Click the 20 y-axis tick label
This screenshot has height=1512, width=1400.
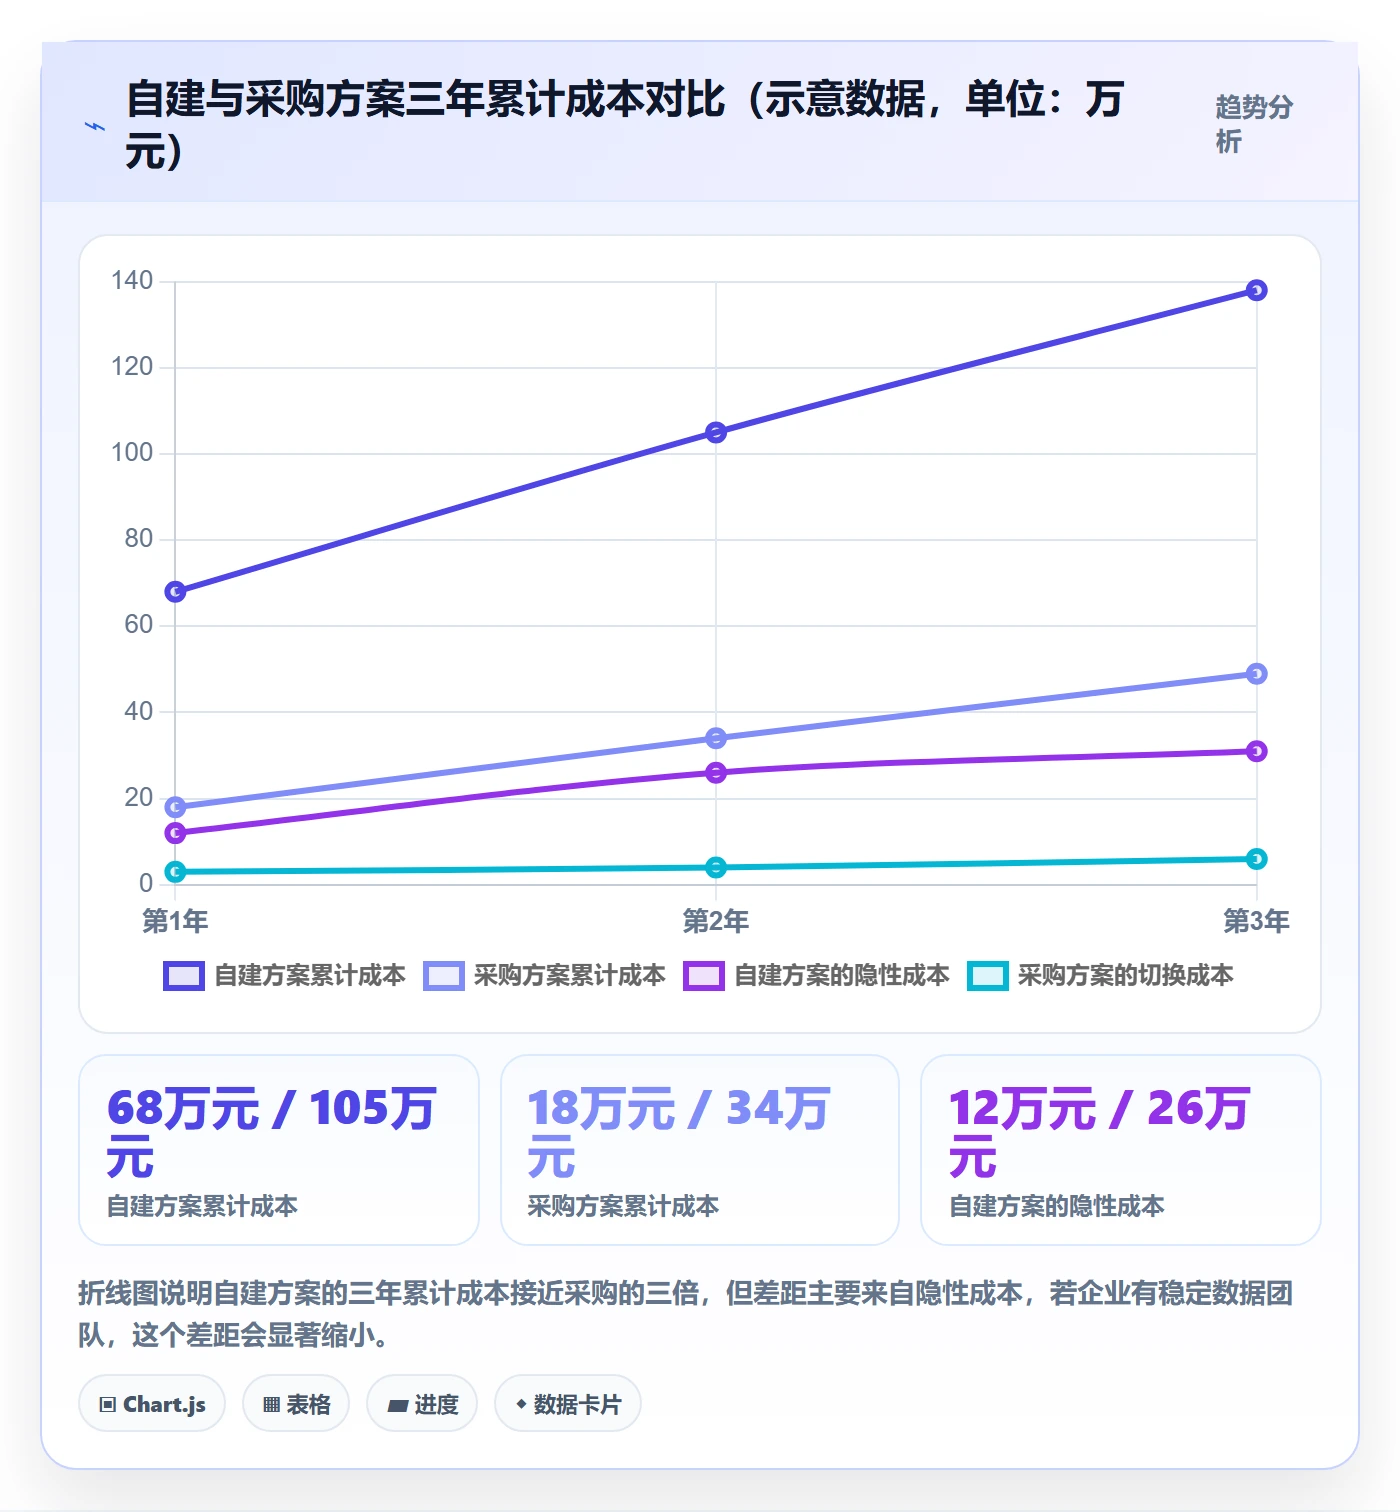point(139,797)
